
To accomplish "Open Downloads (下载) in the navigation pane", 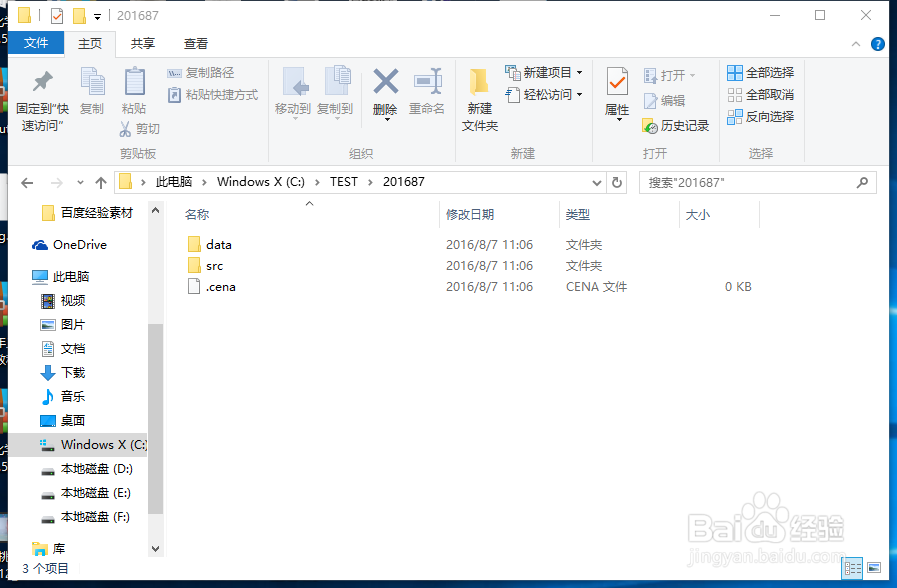I will coord(63,373).
